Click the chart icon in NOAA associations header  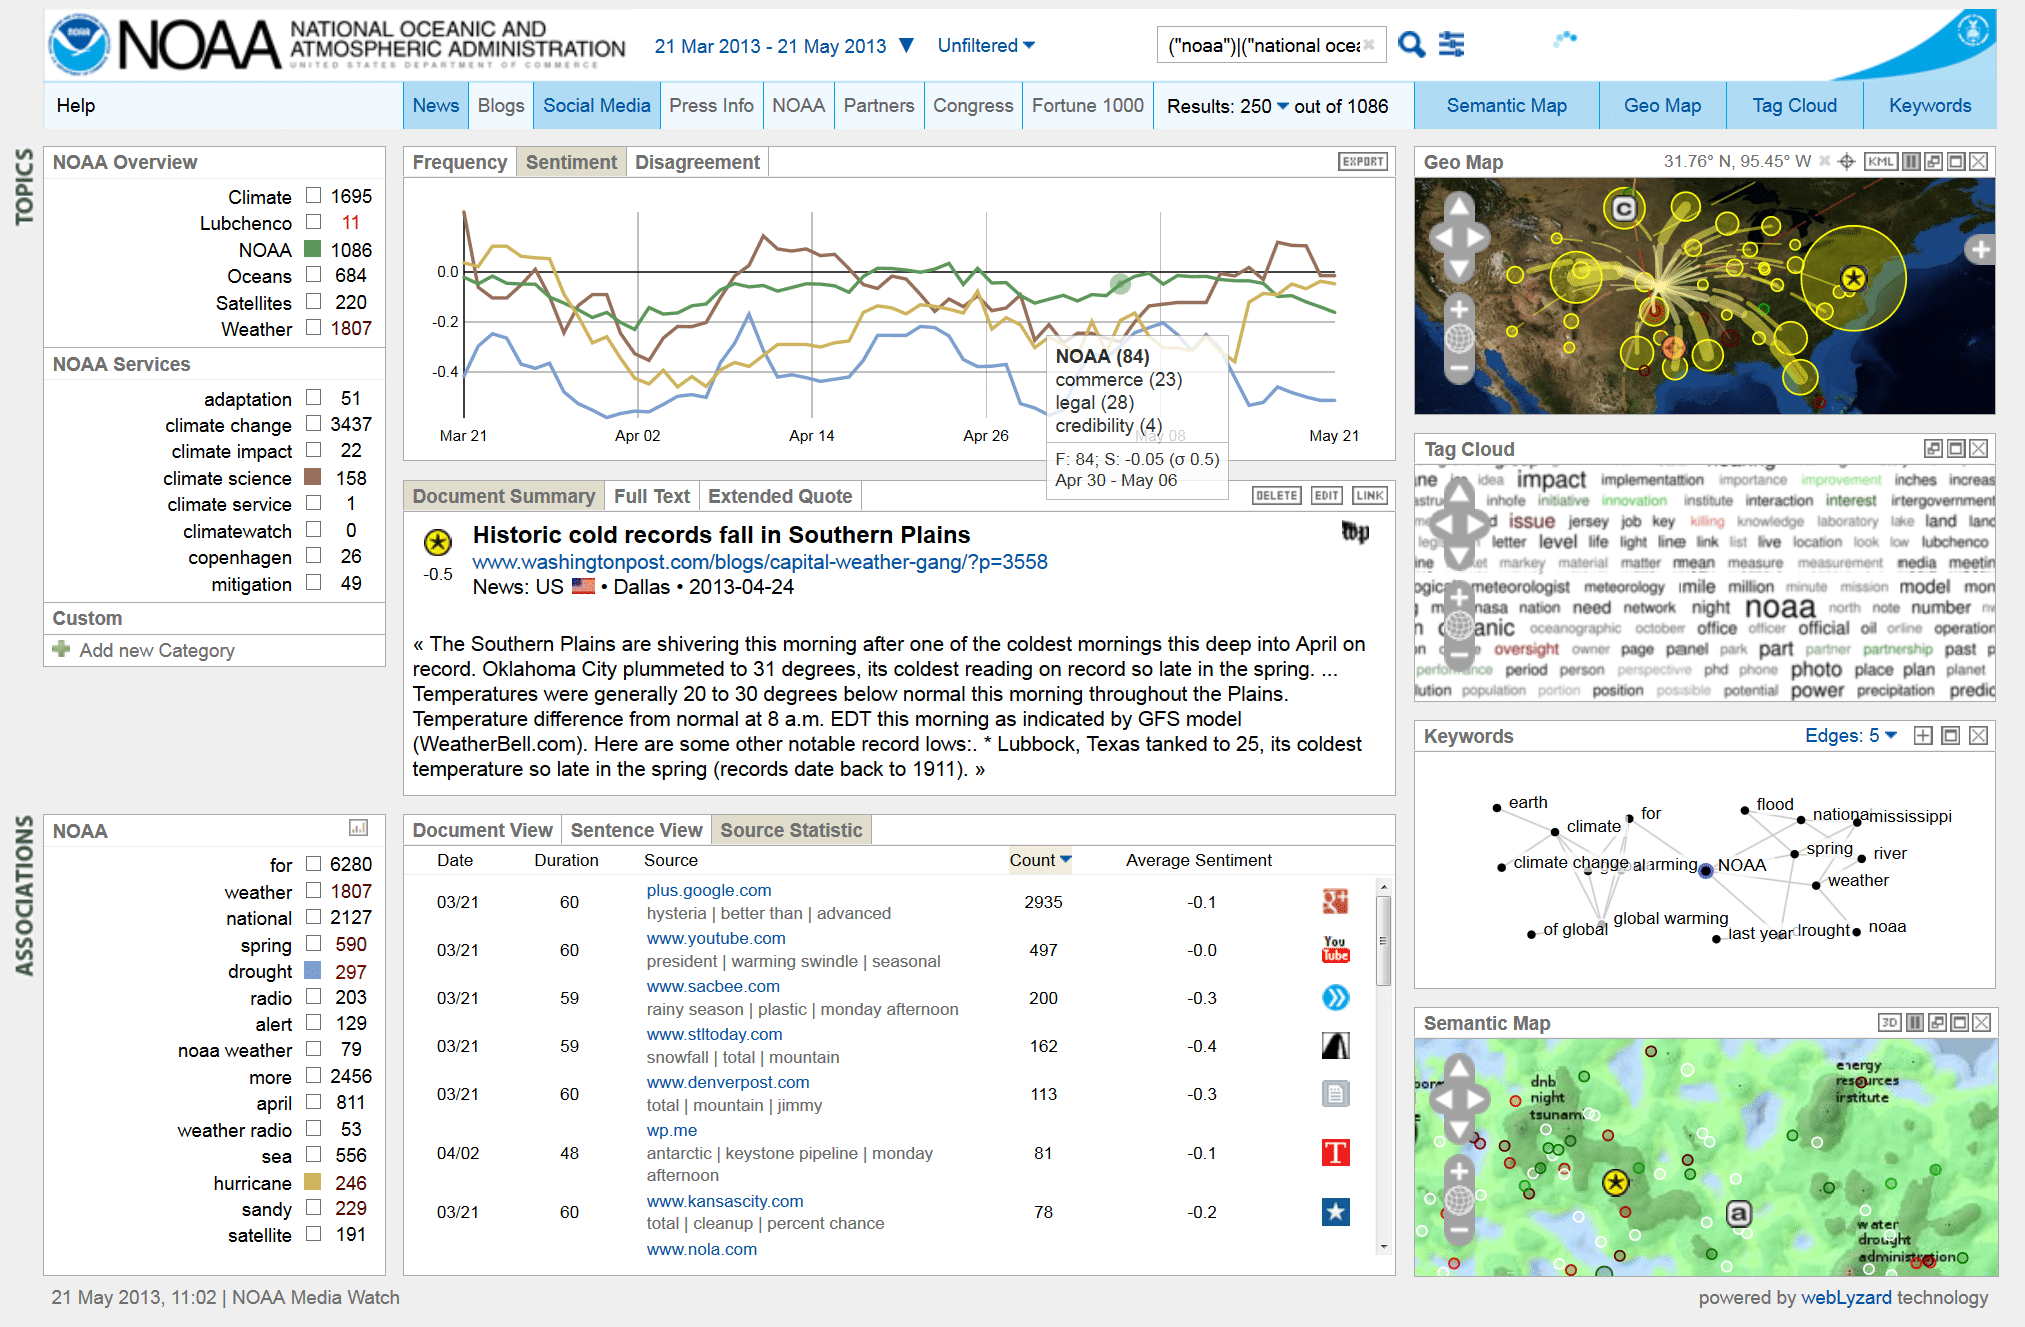click(358, 828)
